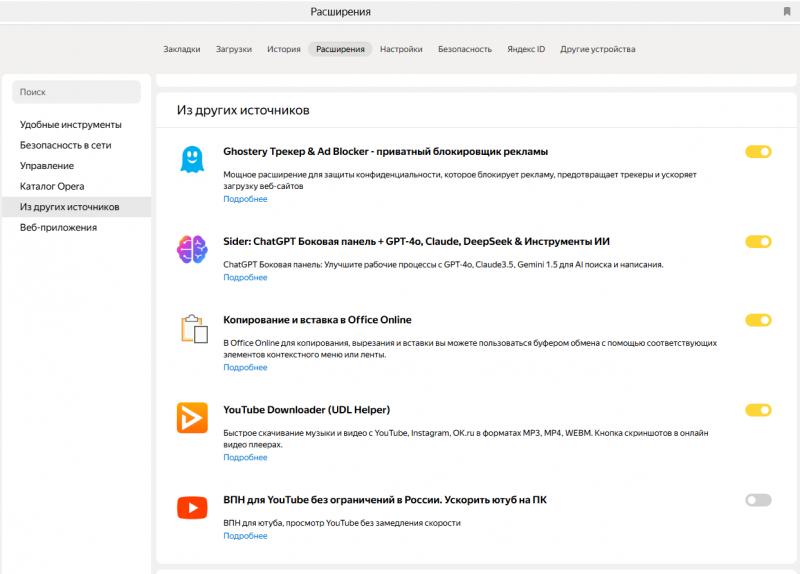Click Подробнее under YouTube Downloader
This screenshot has width=800, height=574.
click(x=245, y=457)
